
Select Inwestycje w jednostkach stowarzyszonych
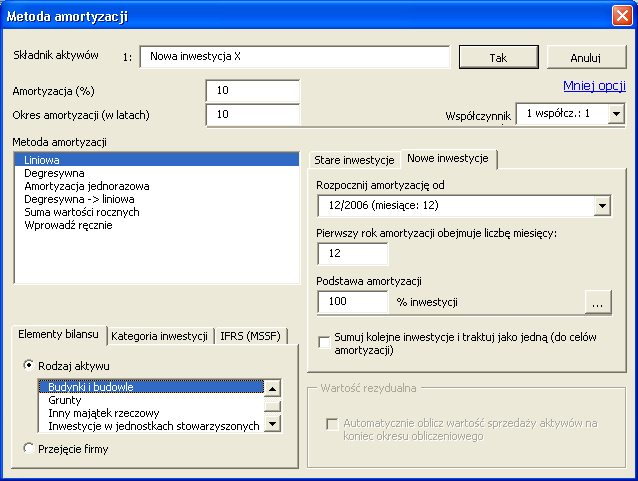(151, 426)
